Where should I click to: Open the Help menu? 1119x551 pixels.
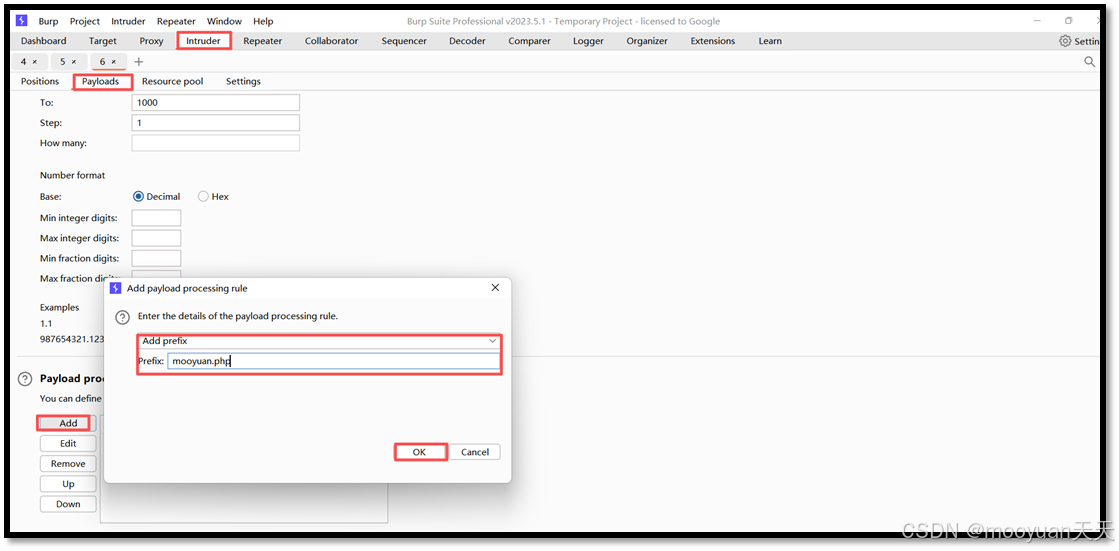(263, 21)
